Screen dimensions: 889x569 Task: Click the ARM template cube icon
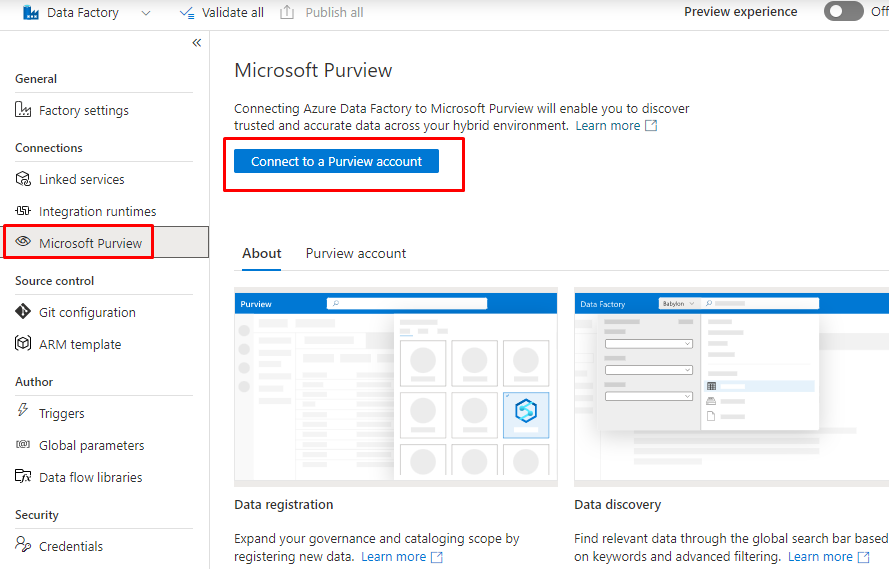click(23, 344)
